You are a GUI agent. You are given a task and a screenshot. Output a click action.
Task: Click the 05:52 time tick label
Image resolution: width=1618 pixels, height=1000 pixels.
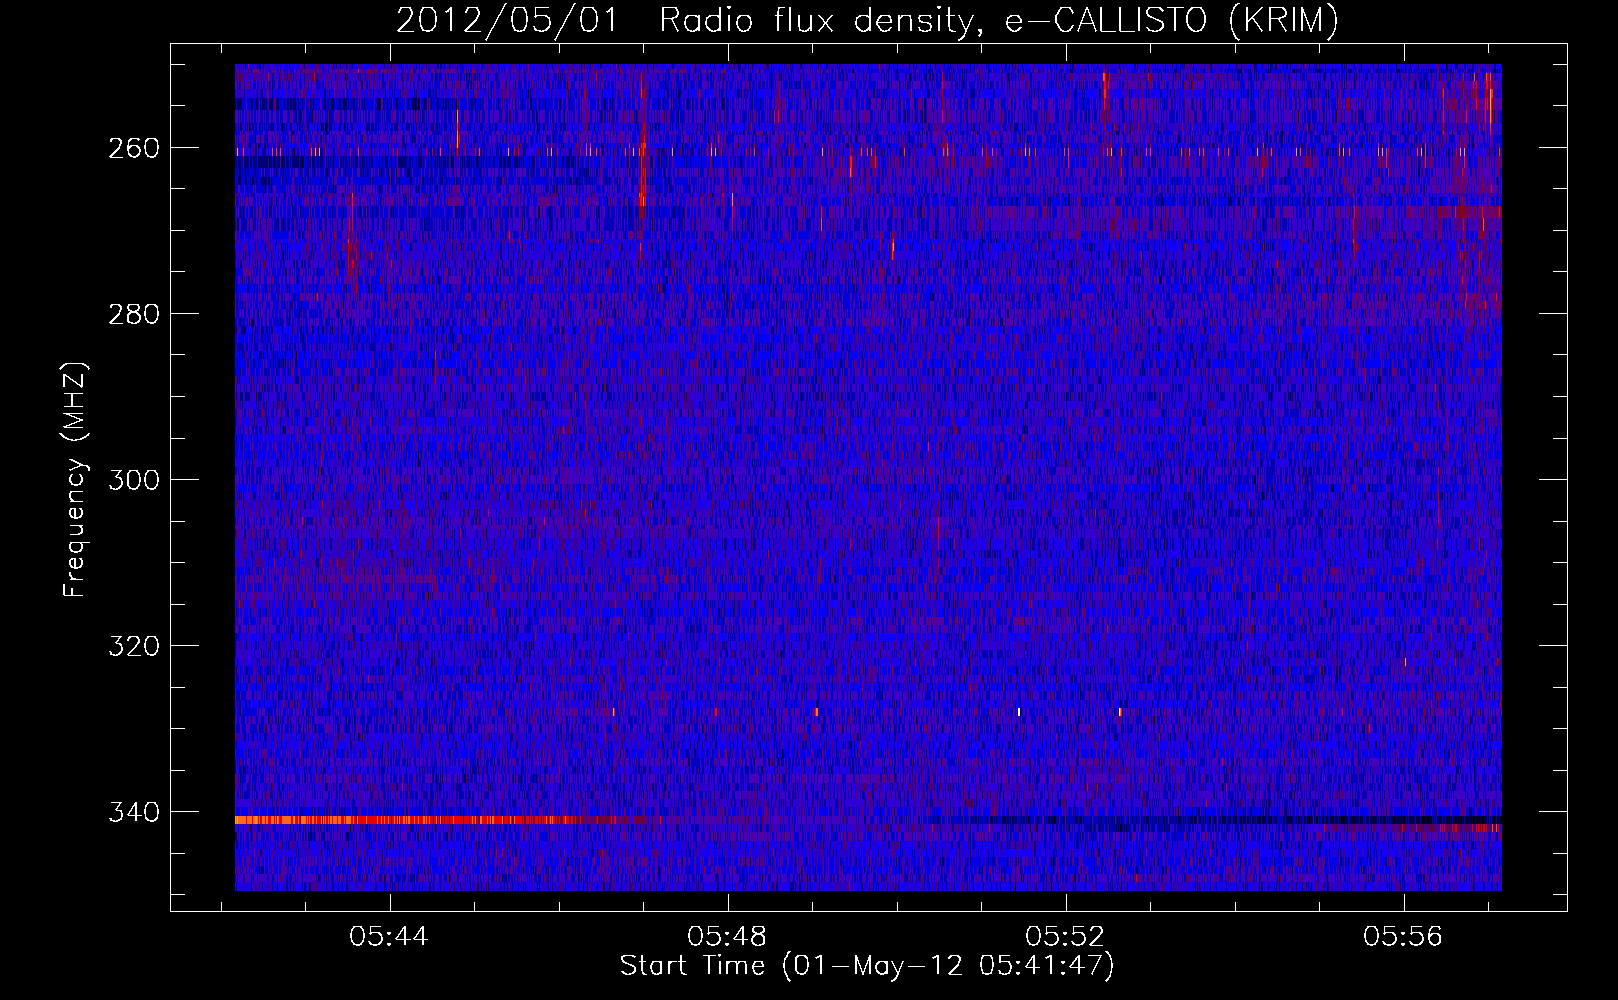(1065, 936)
